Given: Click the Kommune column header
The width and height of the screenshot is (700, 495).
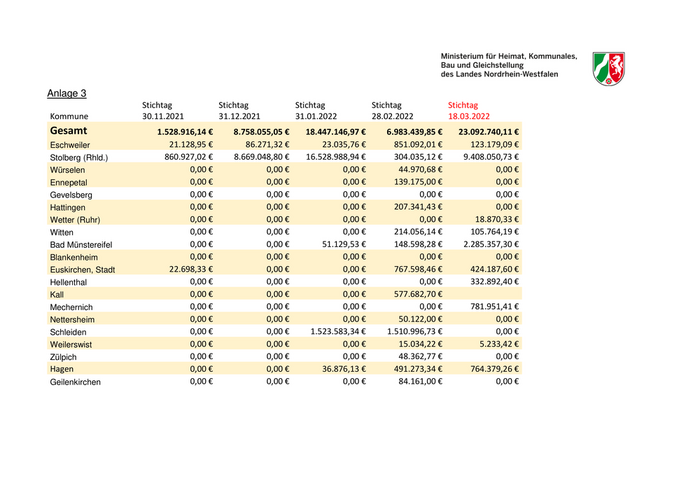Looking at the screenshot, I should click(69, 116).
